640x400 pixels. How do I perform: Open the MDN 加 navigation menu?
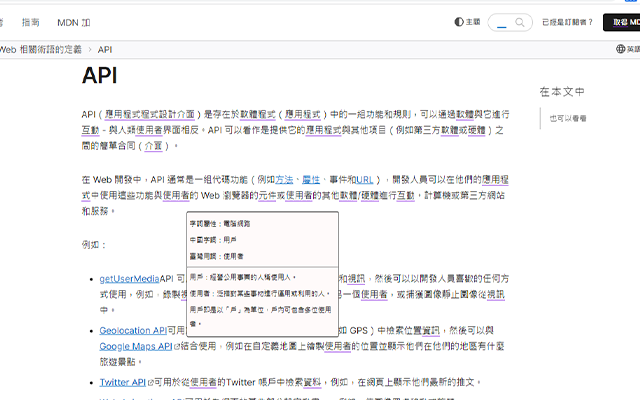coord(73,22)
